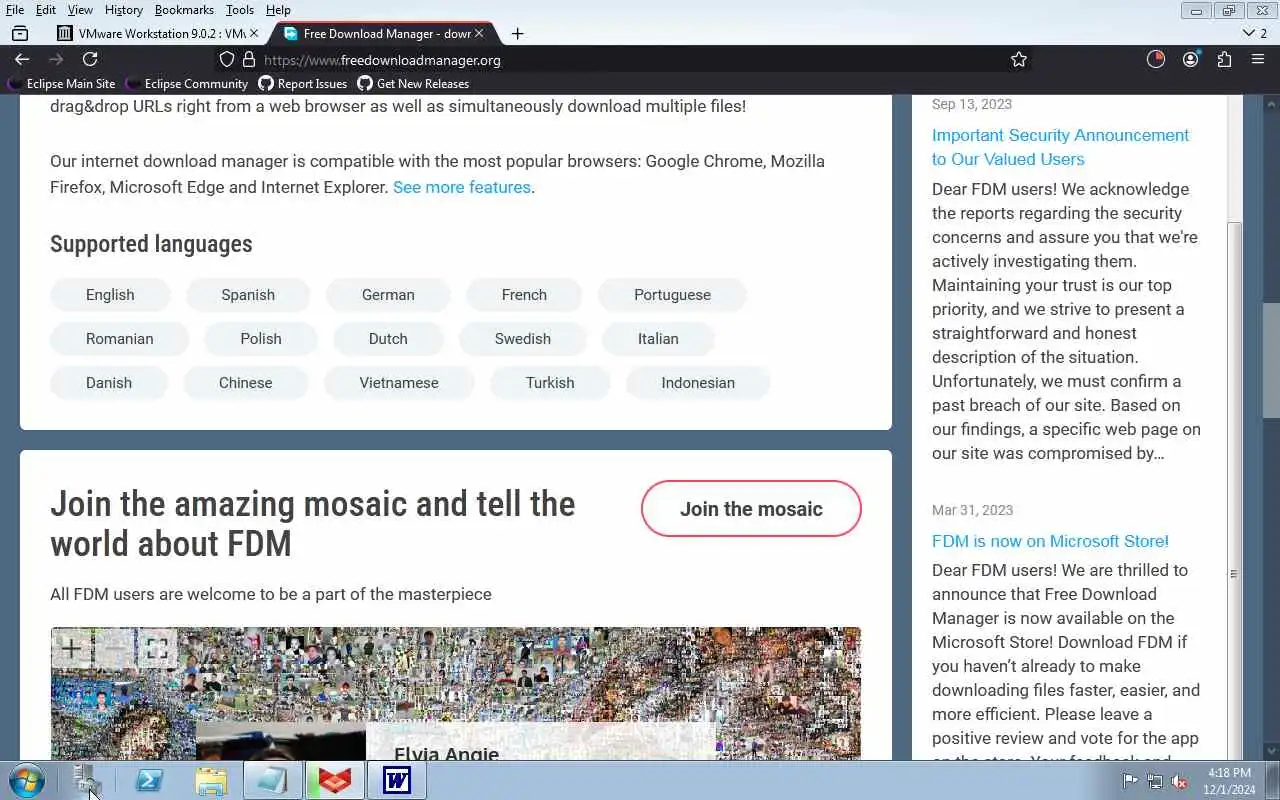1280x800 pixels.
Task: Open the tracking protection shield icon
Action: tap(227, 60)
